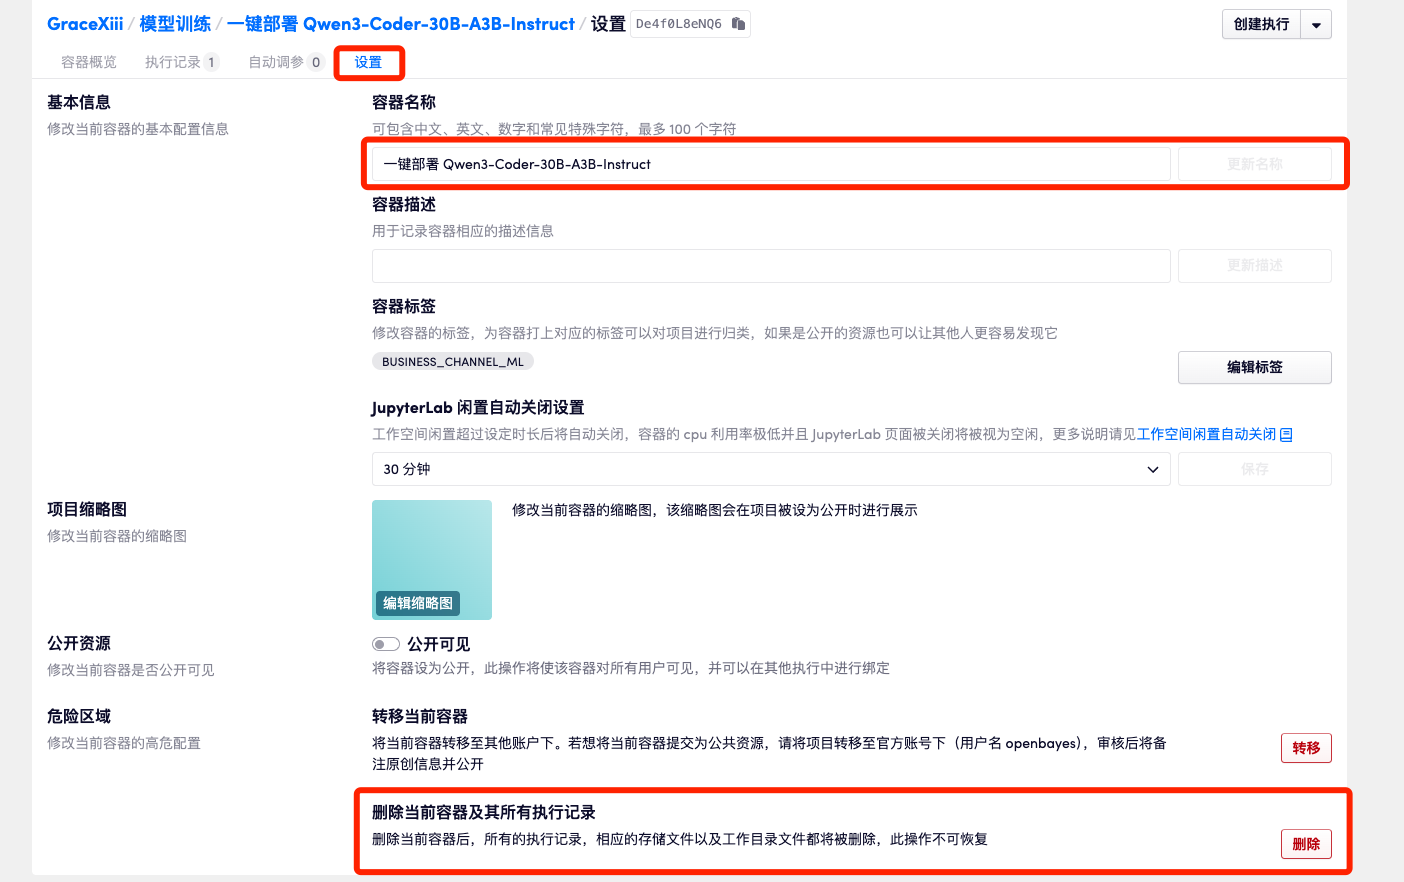1404x882 pixels.
Task: Click the red 转移 button
Action: (1306, 747)
